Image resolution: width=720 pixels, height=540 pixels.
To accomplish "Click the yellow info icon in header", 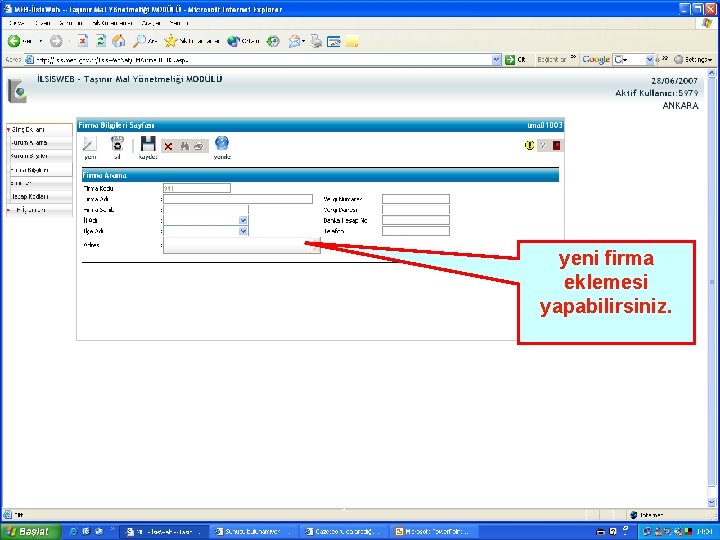I will coord(529,145).
